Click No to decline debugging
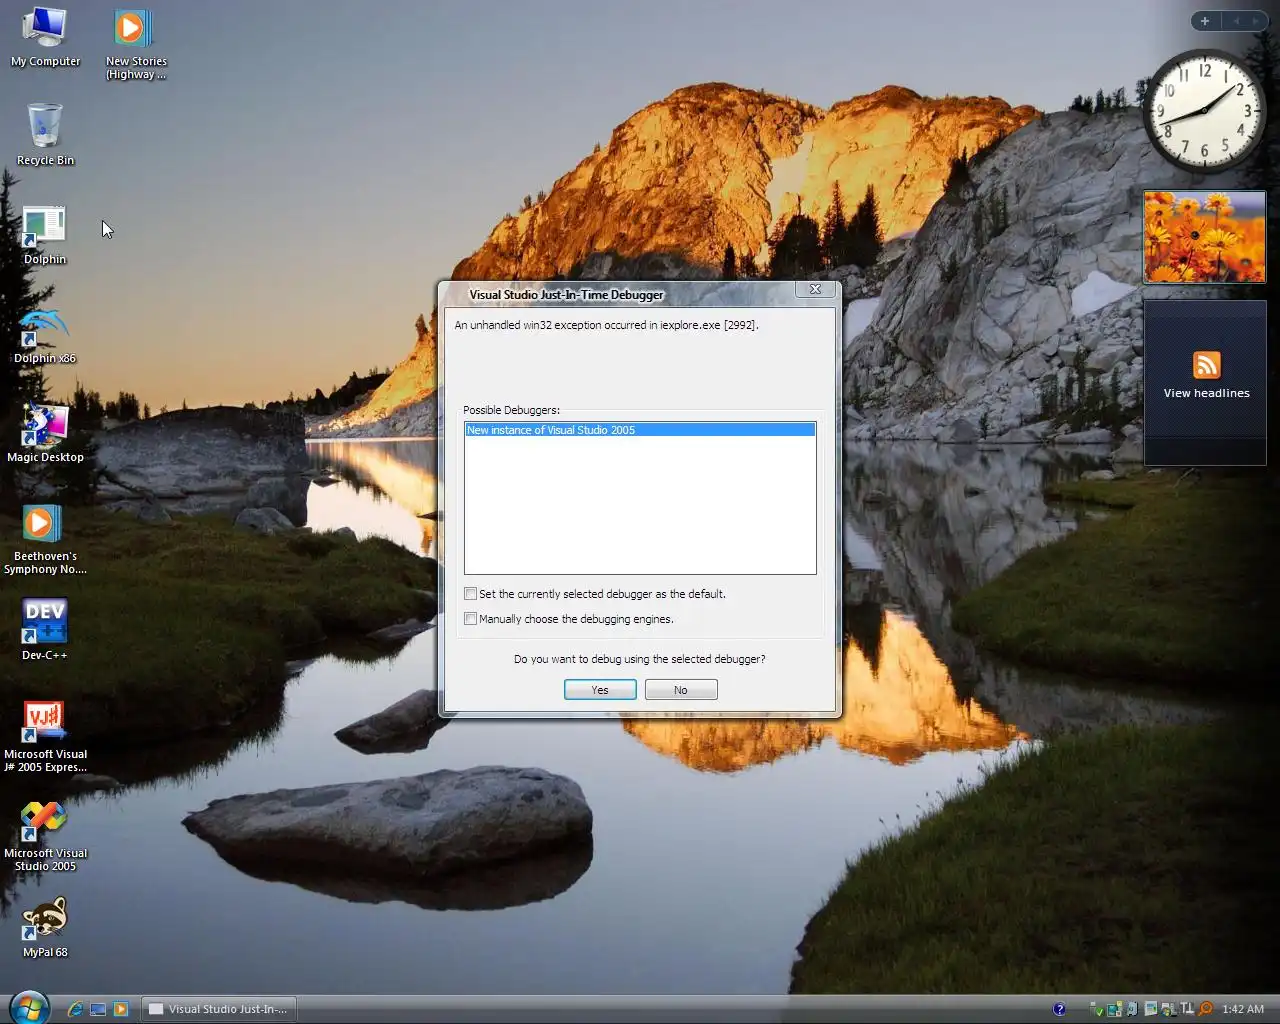The image size is (1280, 1024). pos(681,690)
